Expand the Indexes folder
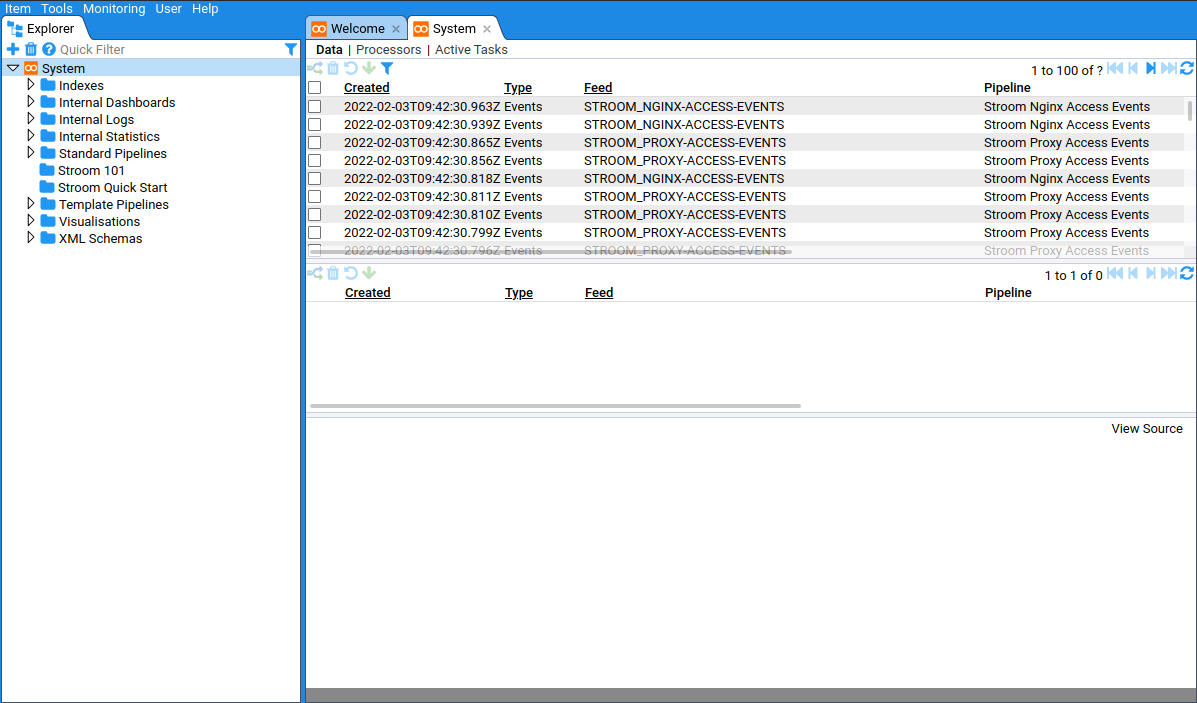 (31, 85)
